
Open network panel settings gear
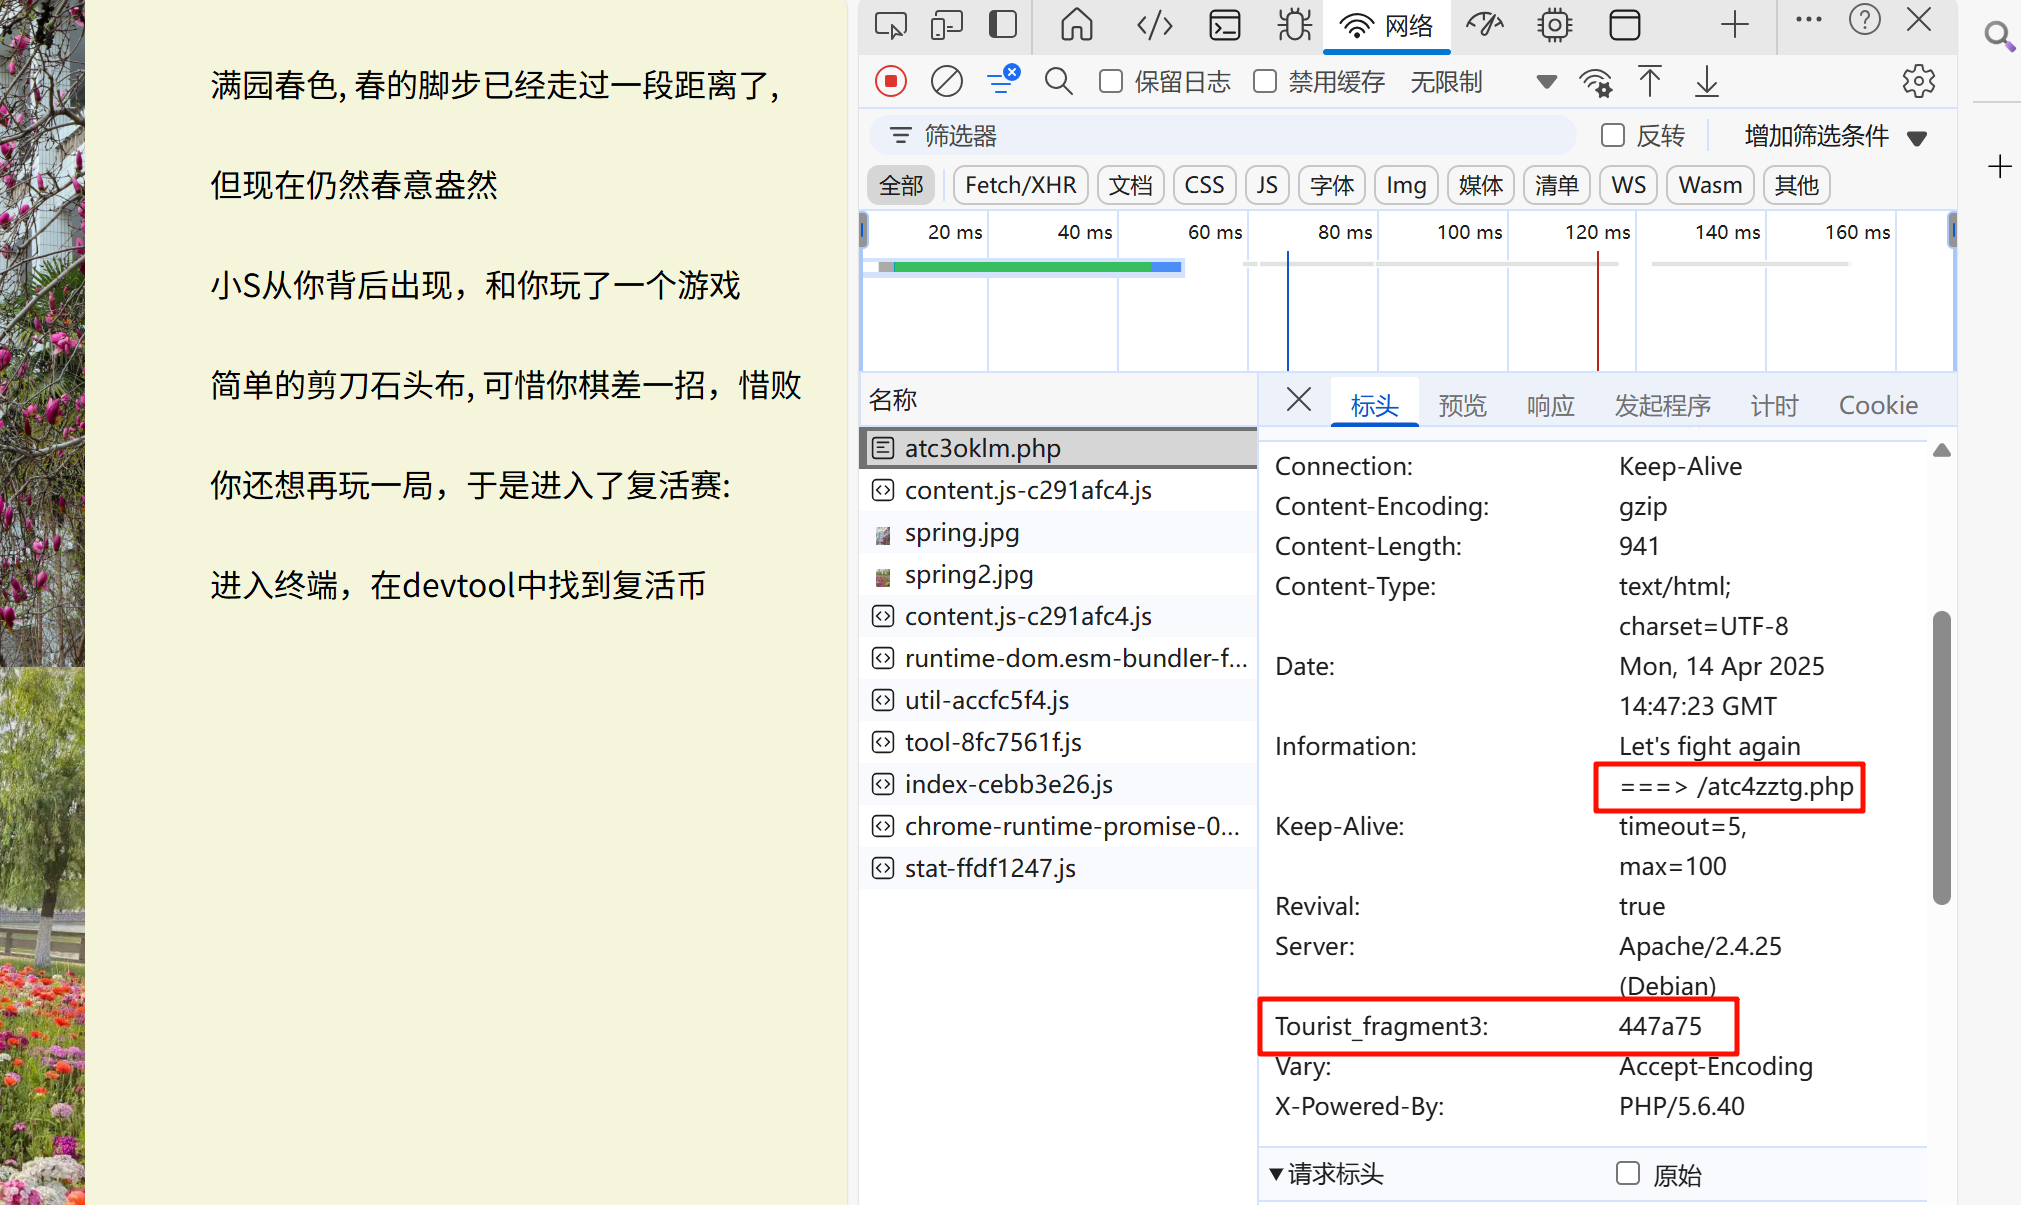[1918, 81]
